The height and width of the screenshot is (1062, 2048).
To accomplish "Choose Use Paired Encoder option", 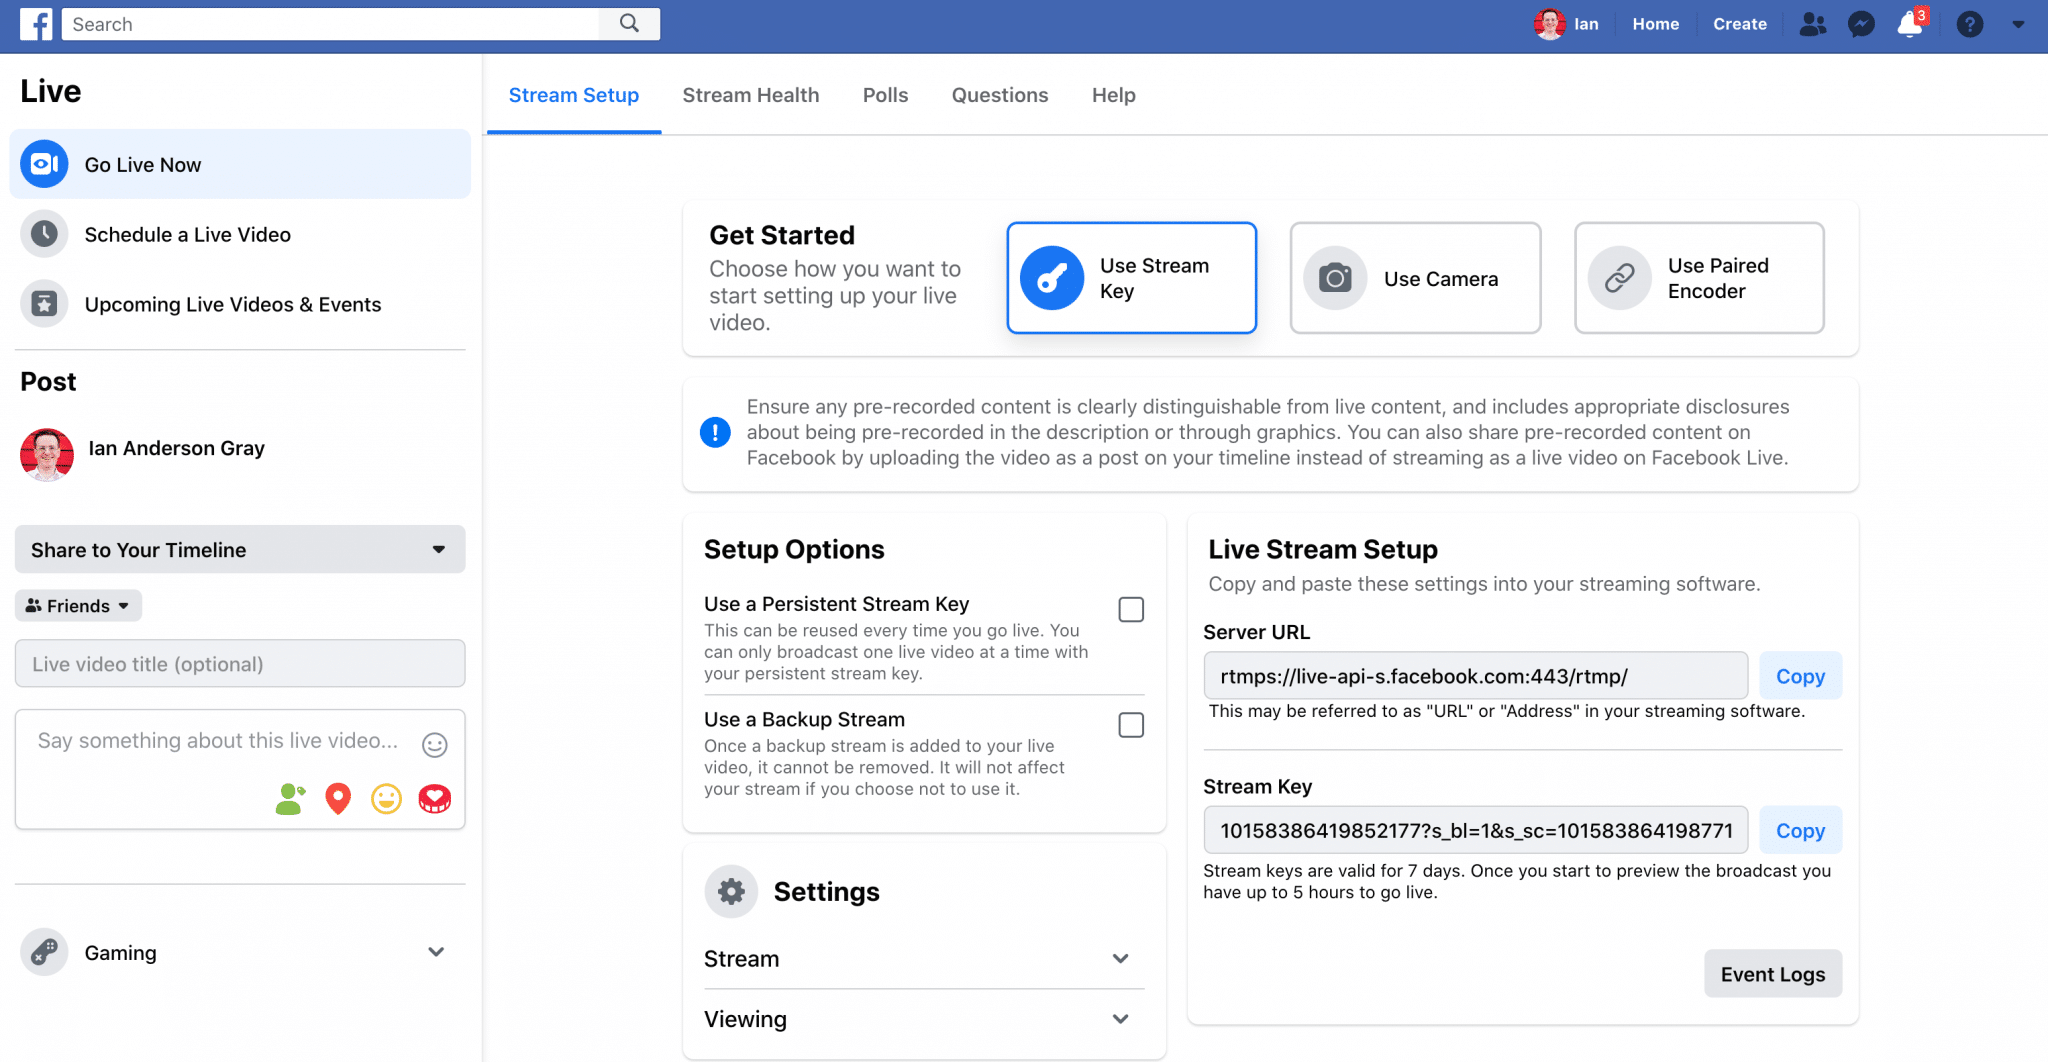I will coord(1699,278).
